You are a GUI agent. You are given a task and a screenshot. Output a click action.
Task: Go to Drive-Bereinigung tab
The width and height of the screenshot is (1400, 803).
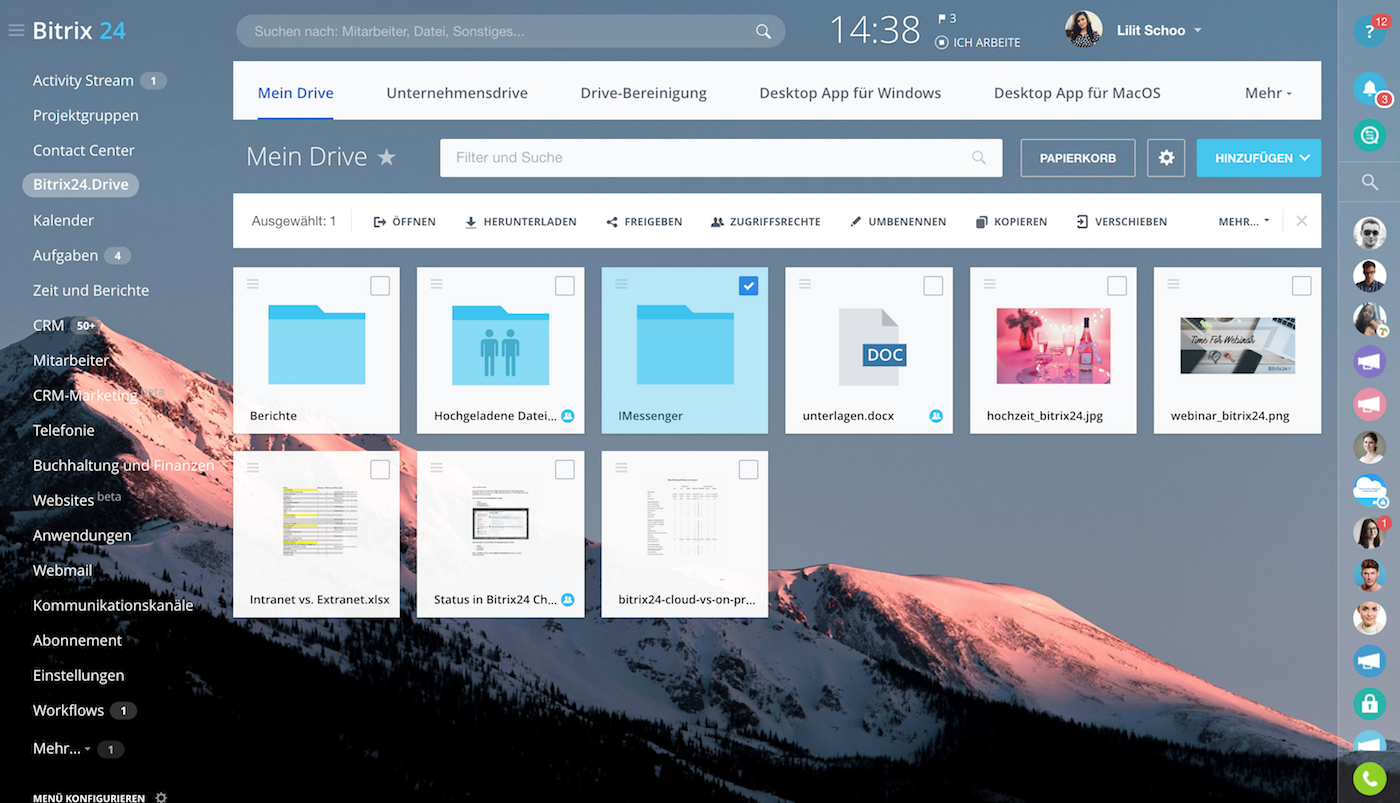(643, 93)
